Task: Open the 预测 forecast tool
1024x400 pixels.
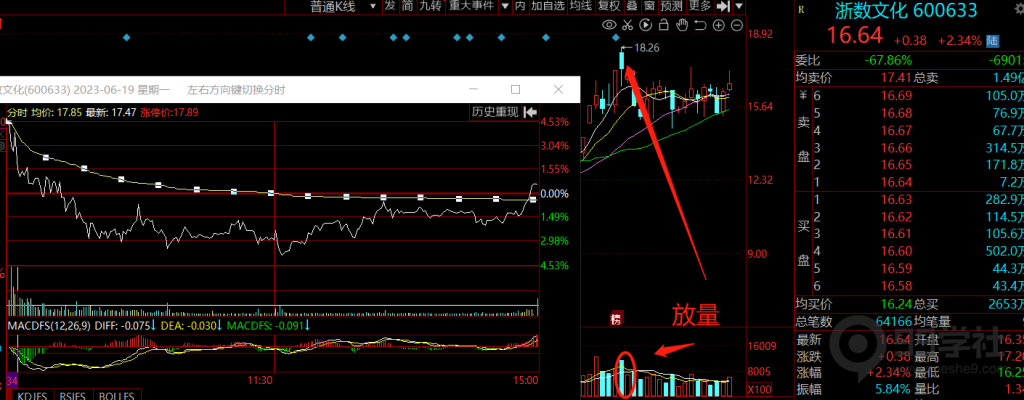Action: pos(671,6)
